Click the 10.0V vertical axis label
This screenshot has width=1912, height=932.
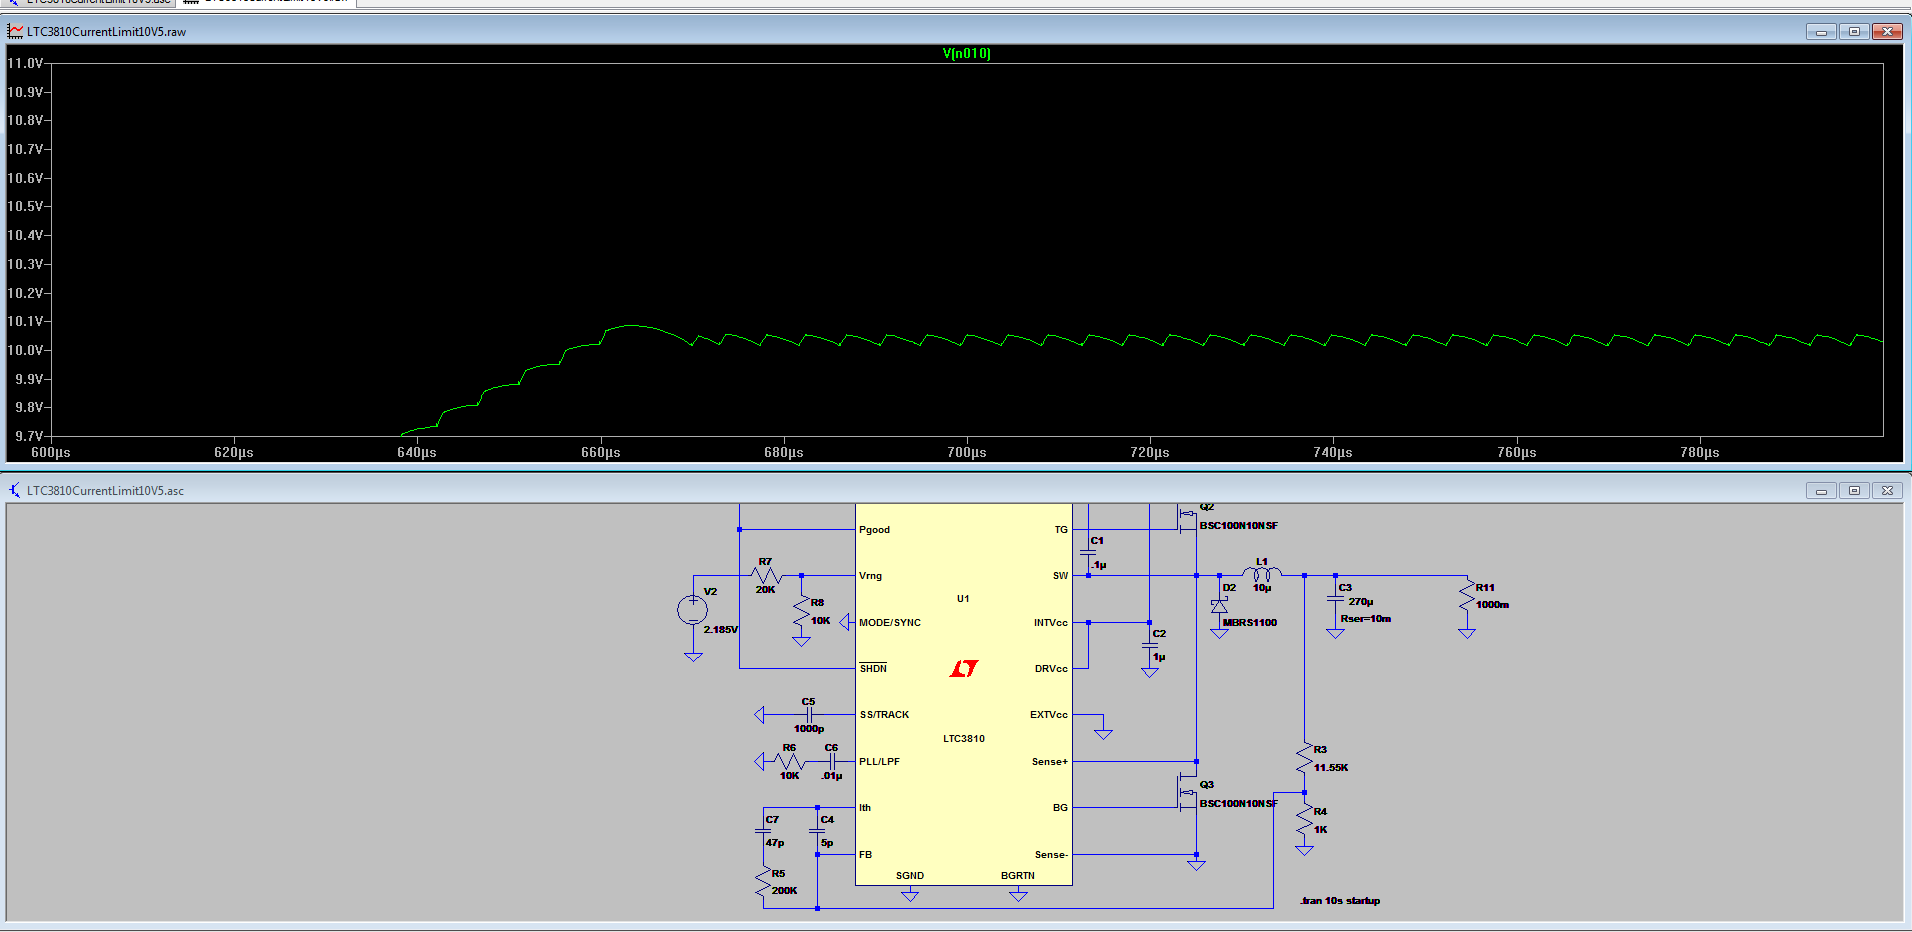pyautogui.click(x=26, y=350)
